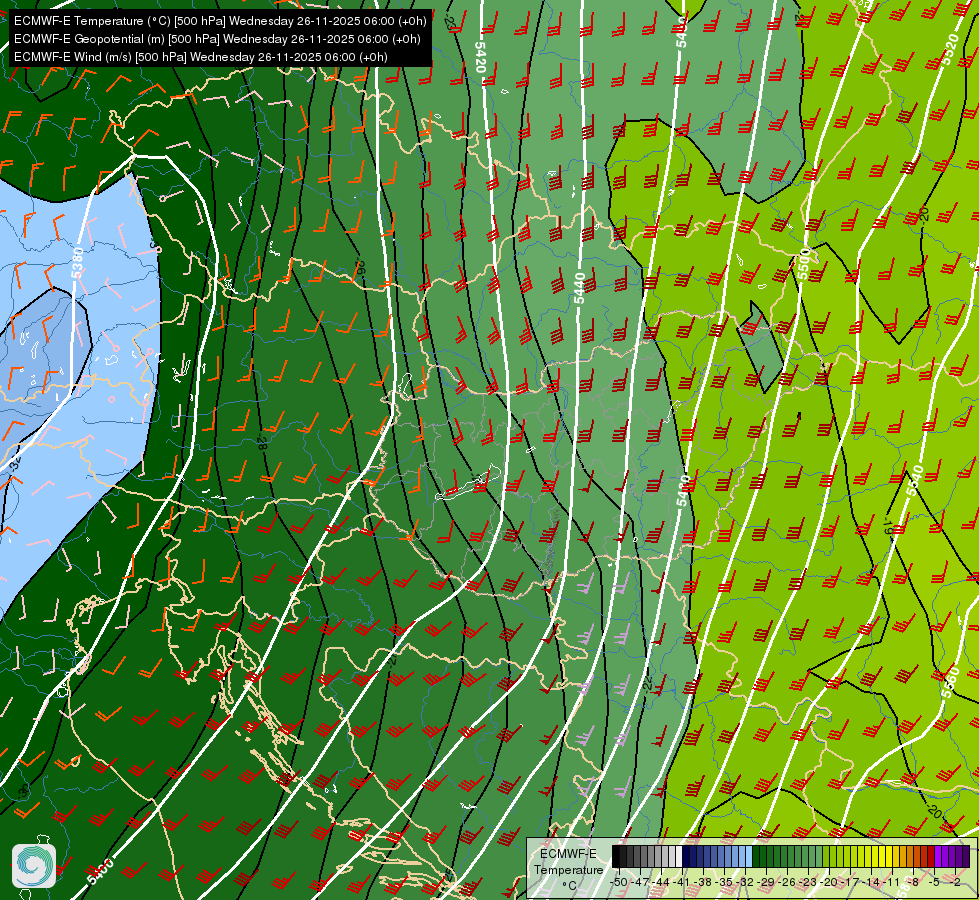979x900 pixels.
Task: Click the -38 legend value
Action: 703,882
